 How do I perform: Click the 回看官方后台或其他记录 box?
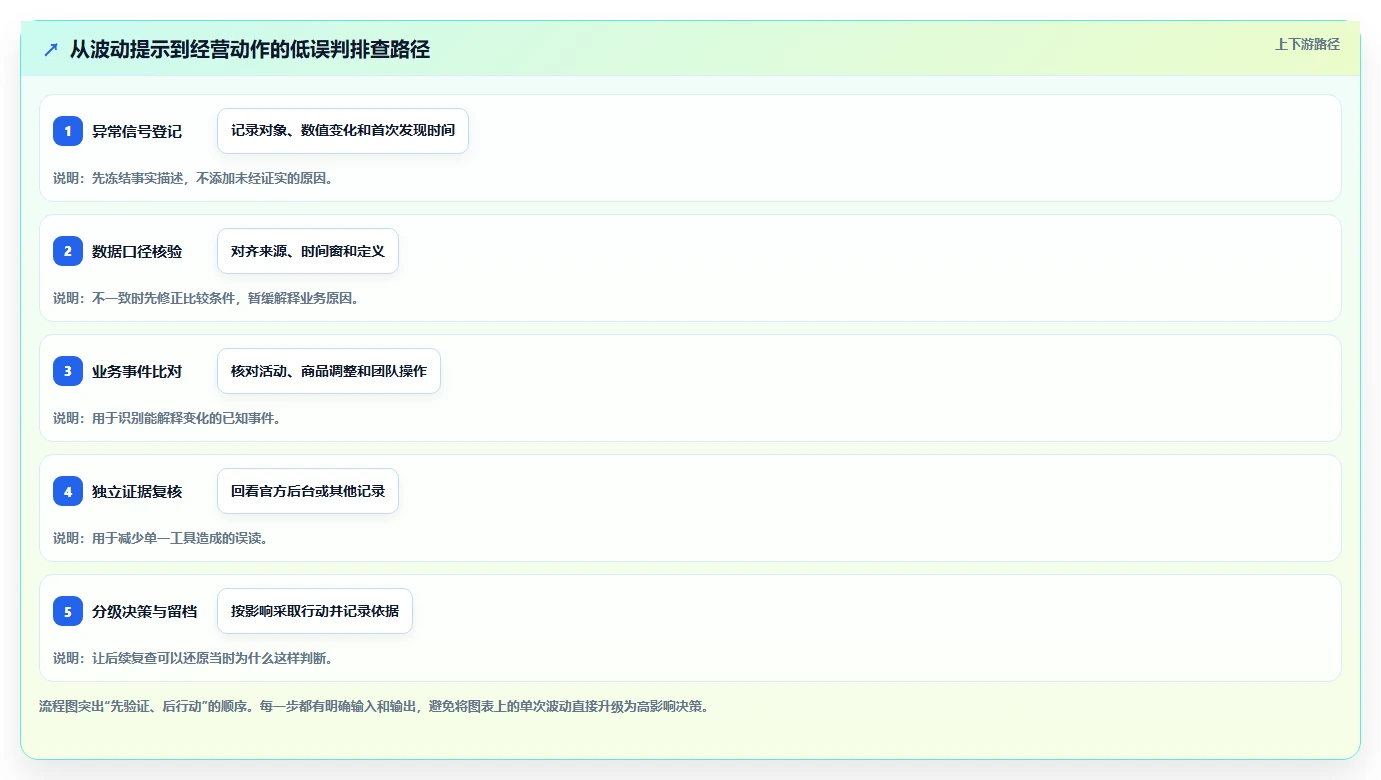308,491
